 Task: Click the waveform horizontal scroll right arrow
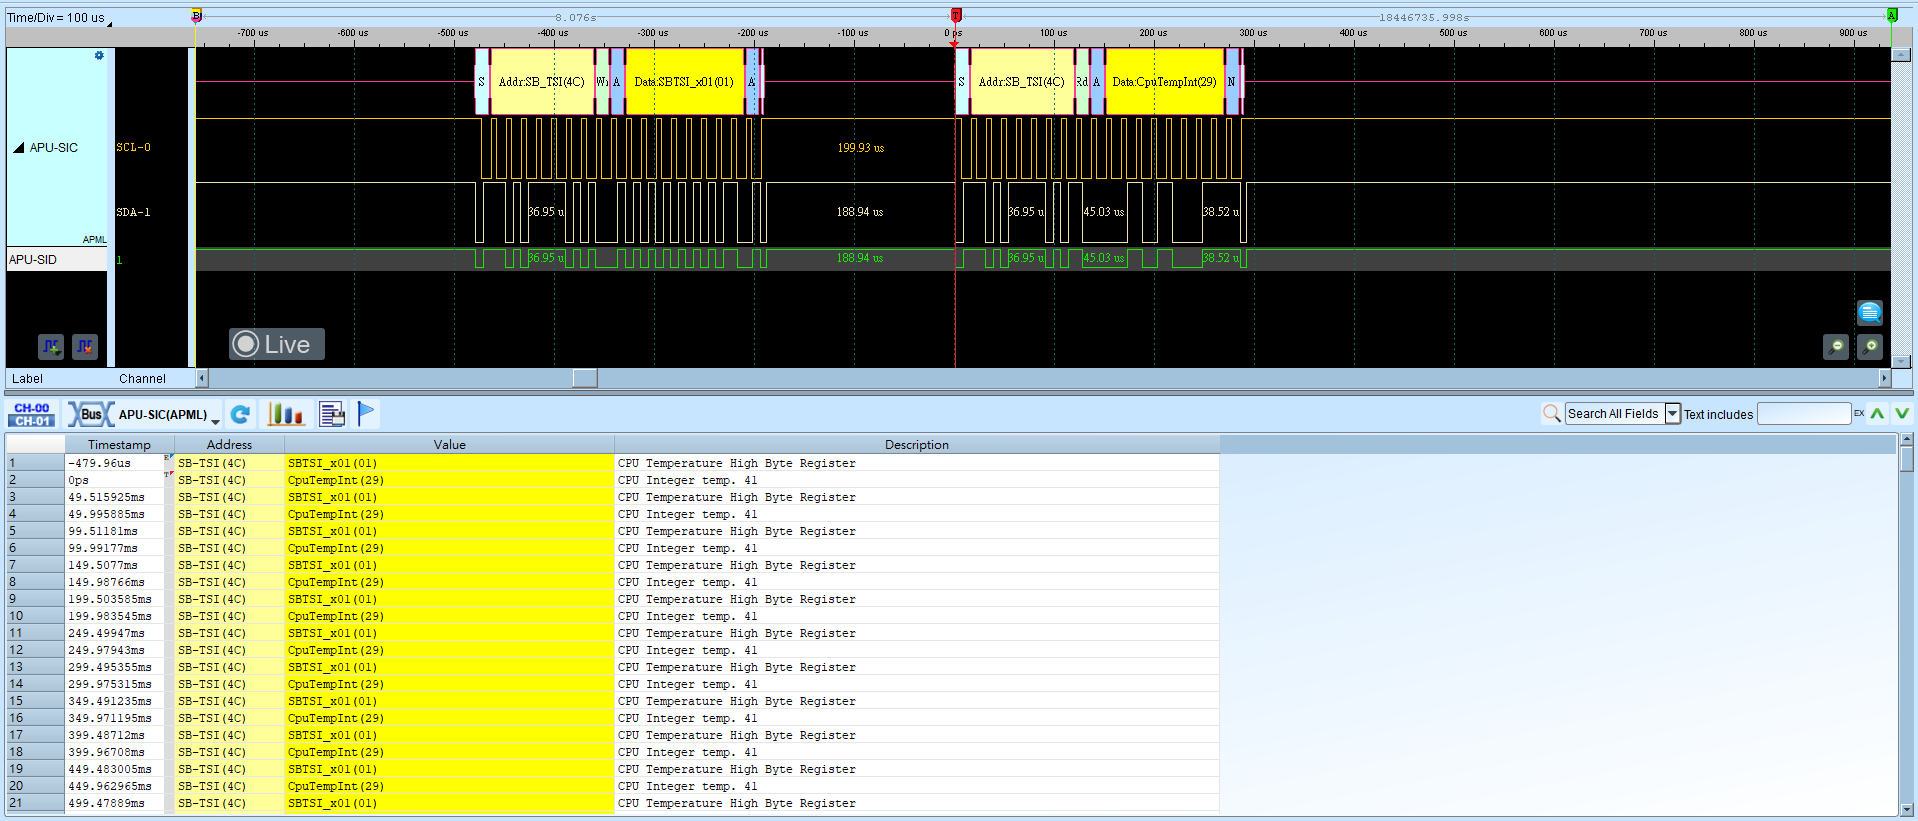pos(1885,378)
